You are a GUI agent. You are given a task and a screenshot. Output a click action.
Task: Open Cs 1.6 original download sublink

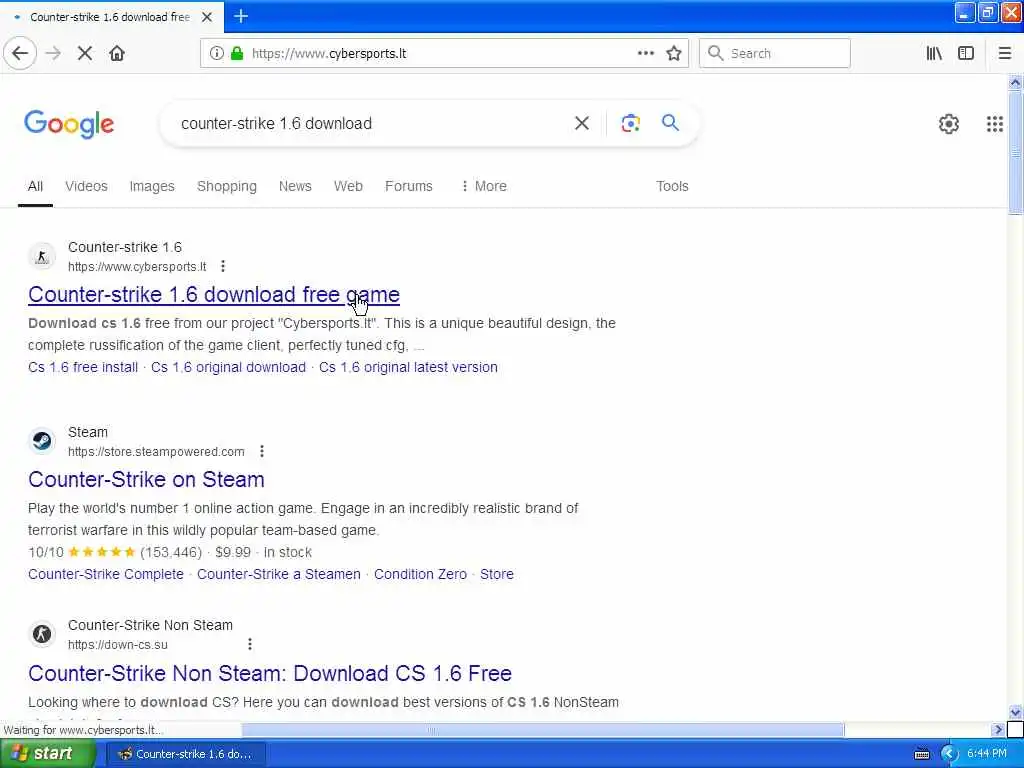pyautogui.click(x=228, y=367)
